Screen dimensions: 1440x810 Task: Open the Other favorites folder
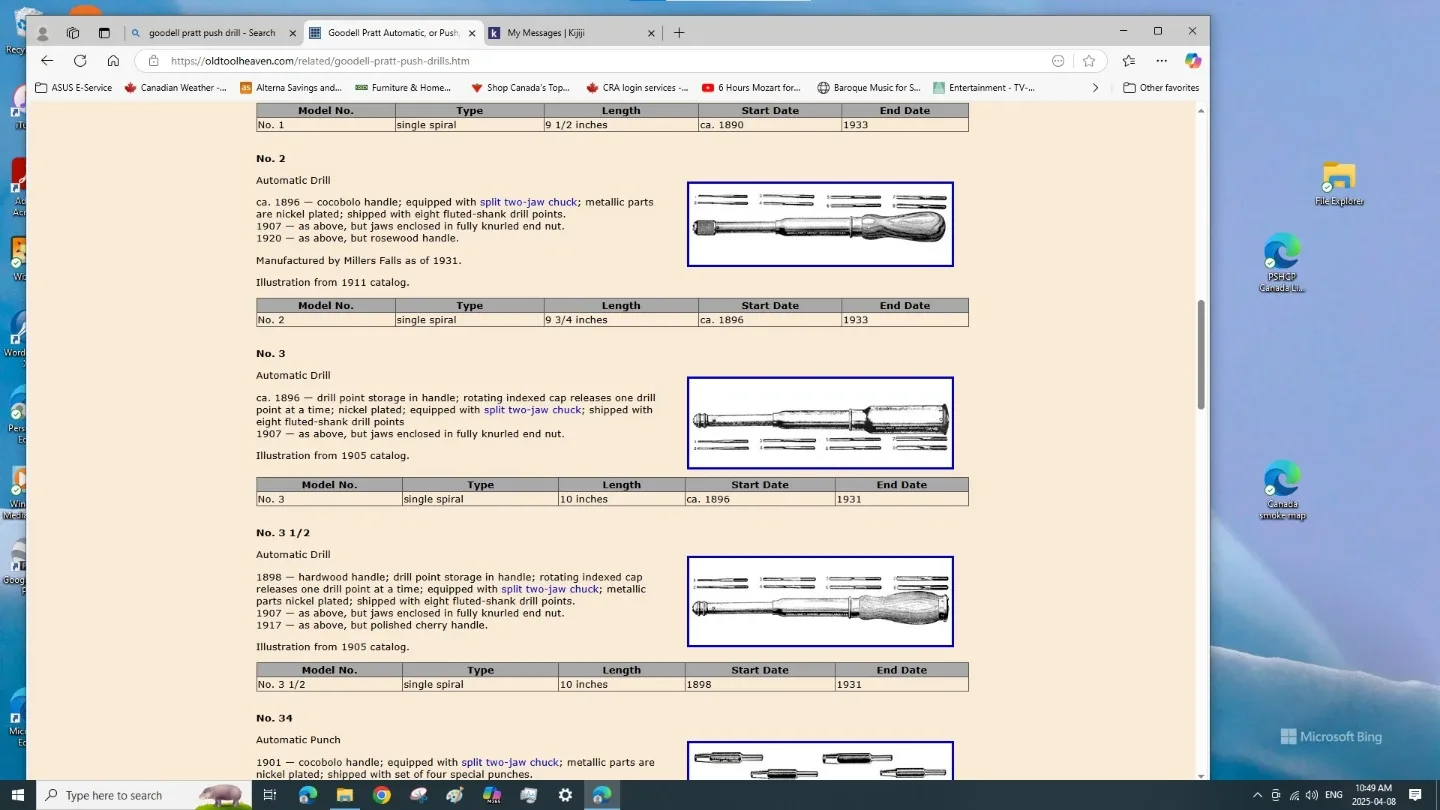1161,88
